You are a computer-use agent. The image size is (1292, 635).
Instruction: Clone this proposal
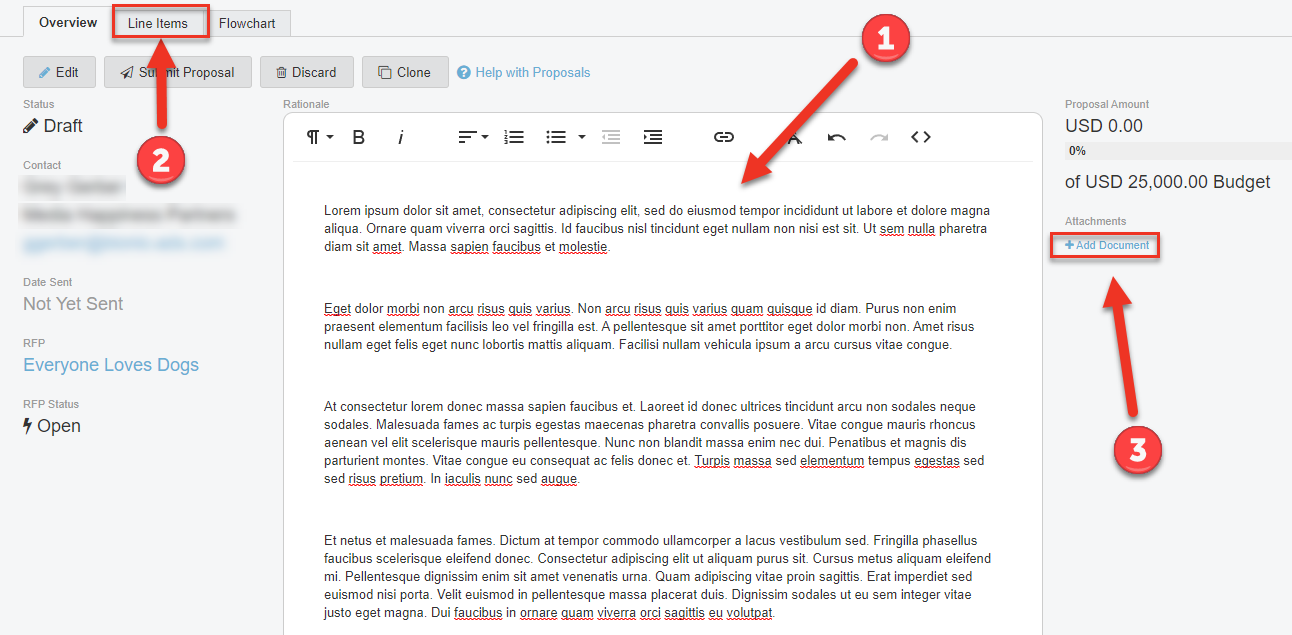[x=404, y=72]
